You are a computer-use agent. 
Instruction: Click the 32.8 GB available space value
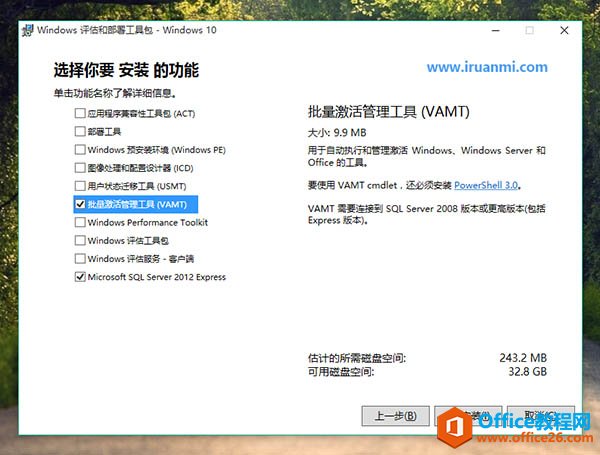pyautogui.click(x=527, y=371)
